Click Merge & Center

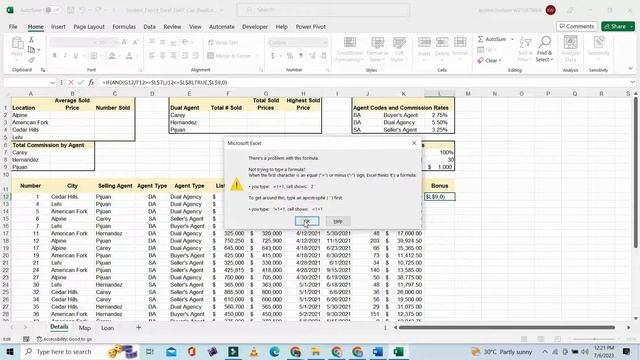click(x=229, y=56)
